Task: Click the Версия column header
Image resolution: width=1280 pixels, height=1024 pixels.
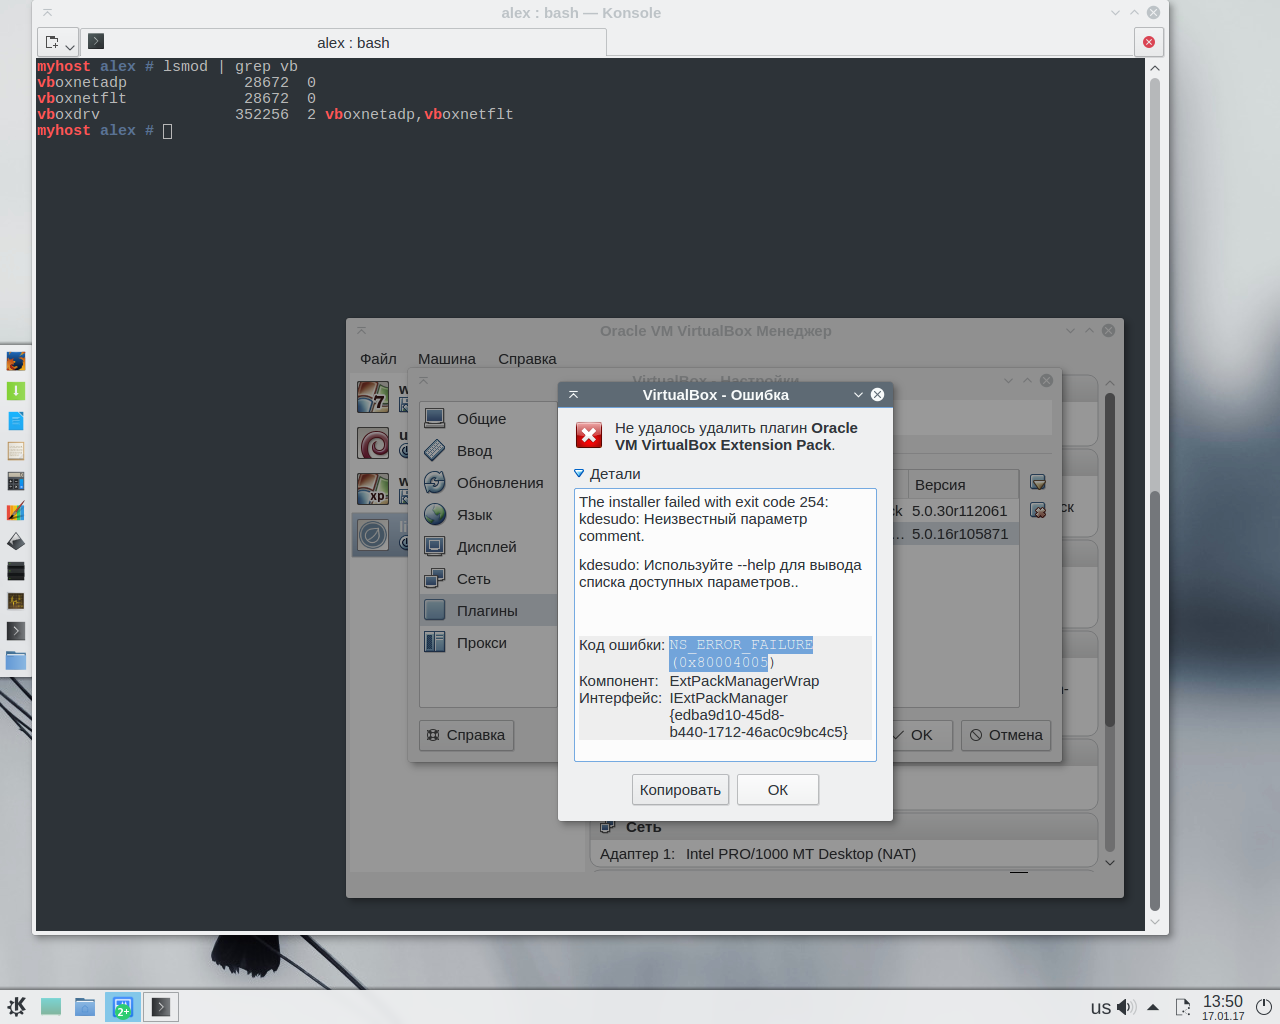Action: 963,485
